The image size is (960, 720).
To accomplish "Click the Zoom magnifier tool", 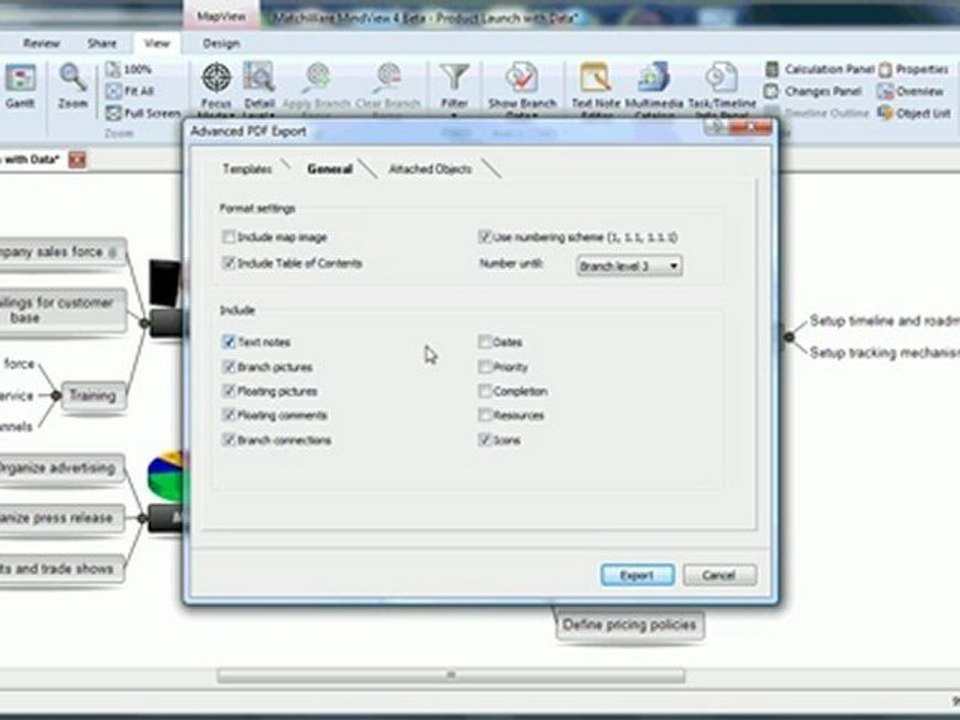I will [72, 86].
